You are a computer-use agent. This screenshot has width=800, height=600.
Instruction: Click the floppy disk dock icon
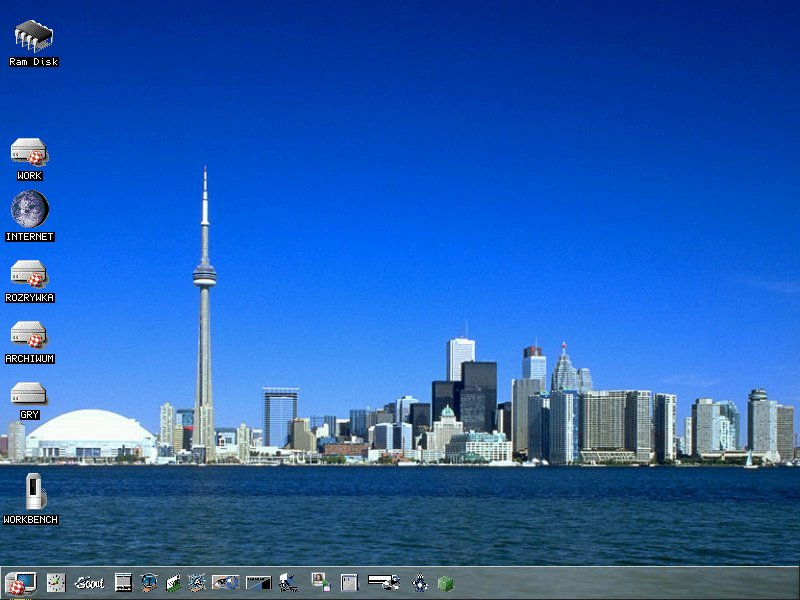tap(349, 583)
